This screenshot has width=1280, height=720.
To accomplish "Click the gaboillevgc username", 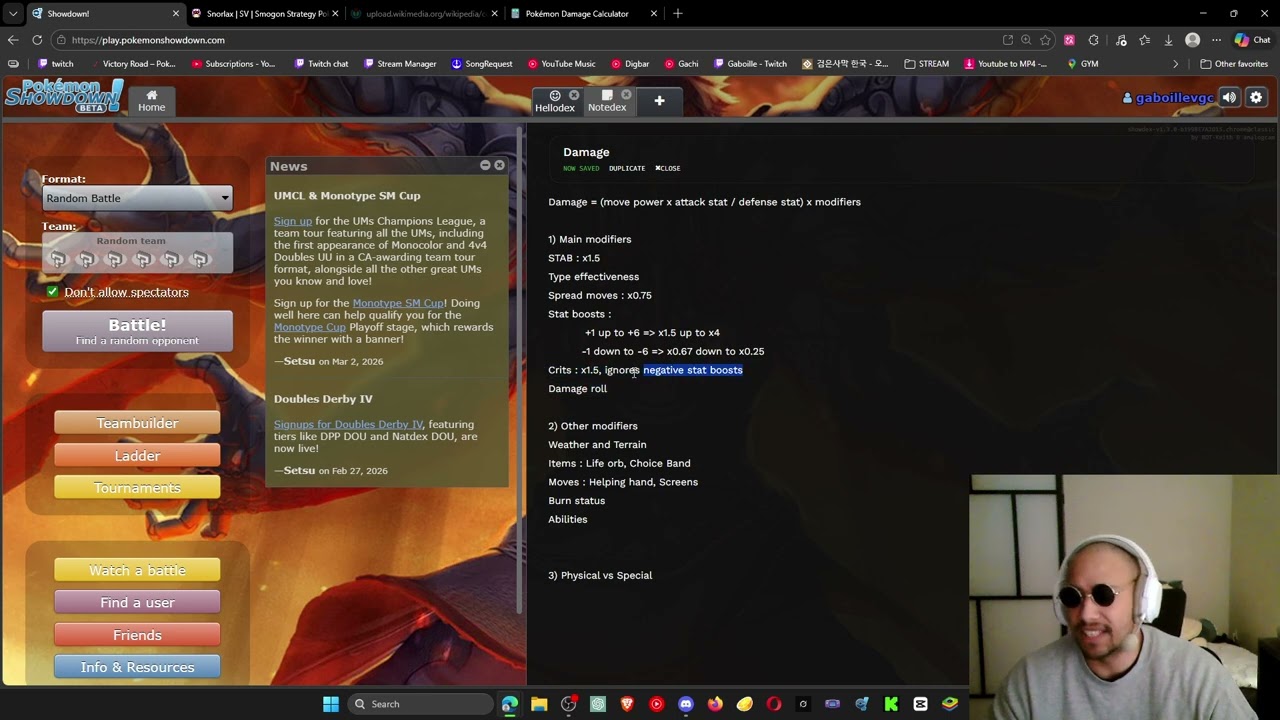I will (1168, 98).
